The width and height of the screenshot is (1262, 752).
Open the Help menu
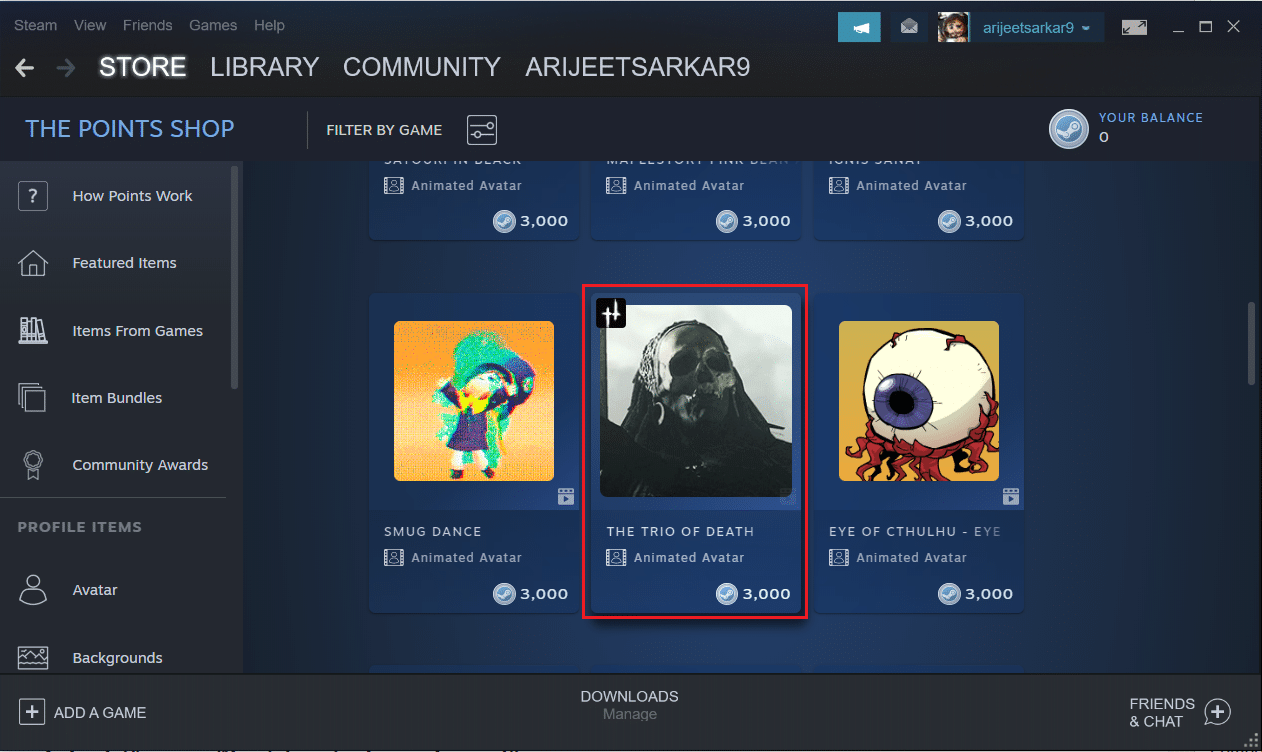click(x=269, y=25)
